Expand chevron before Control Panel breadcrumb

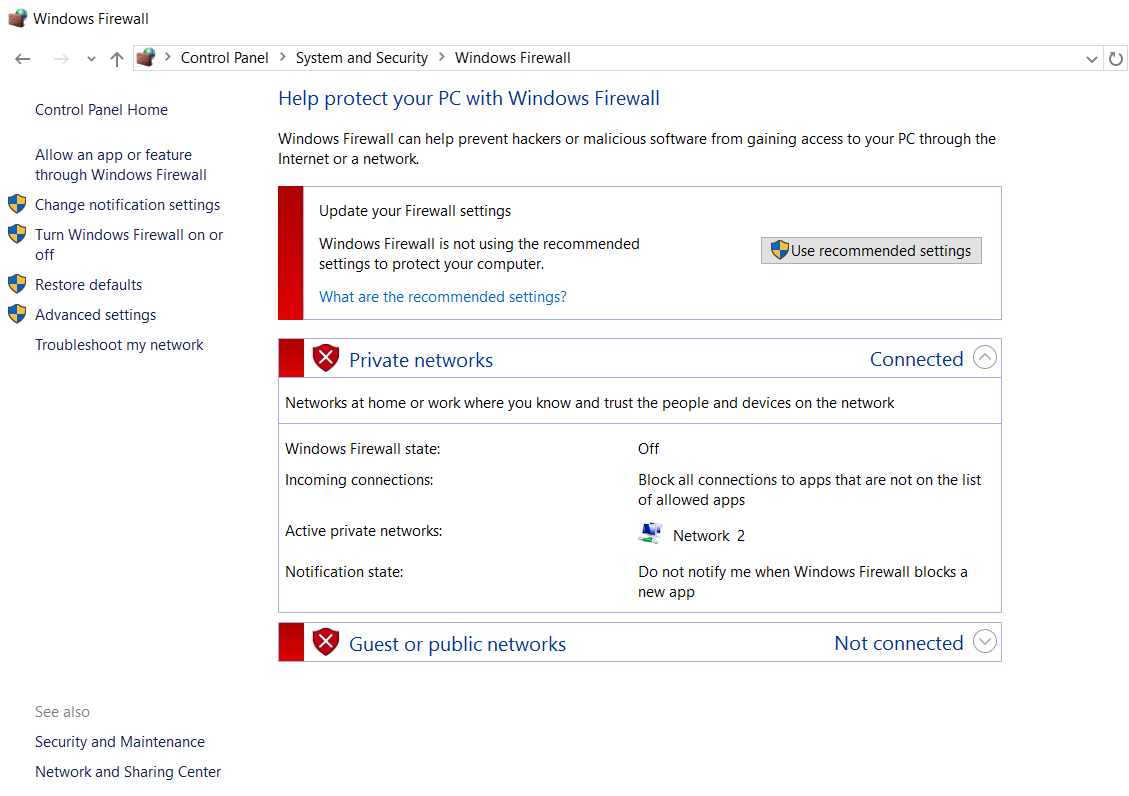[167, 58]
